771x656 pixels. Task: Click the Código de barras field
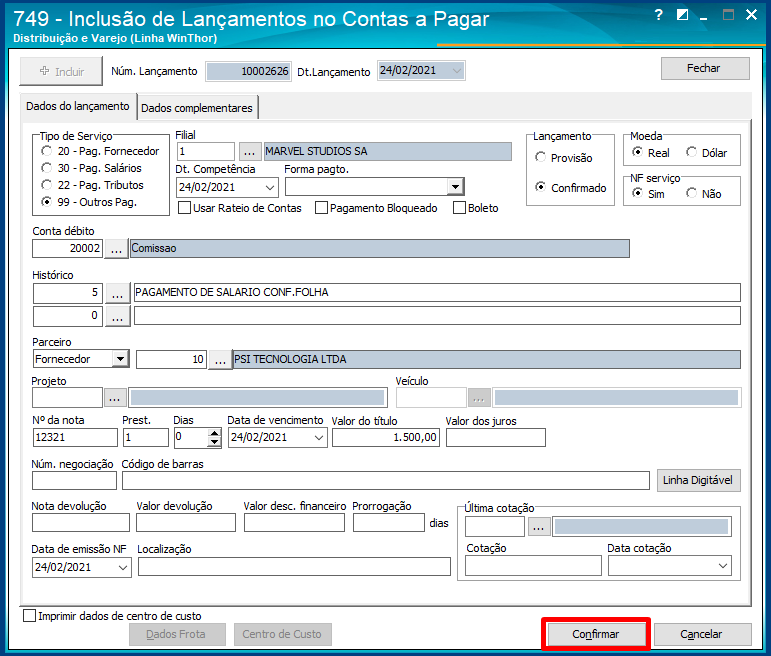coord(386,480)
